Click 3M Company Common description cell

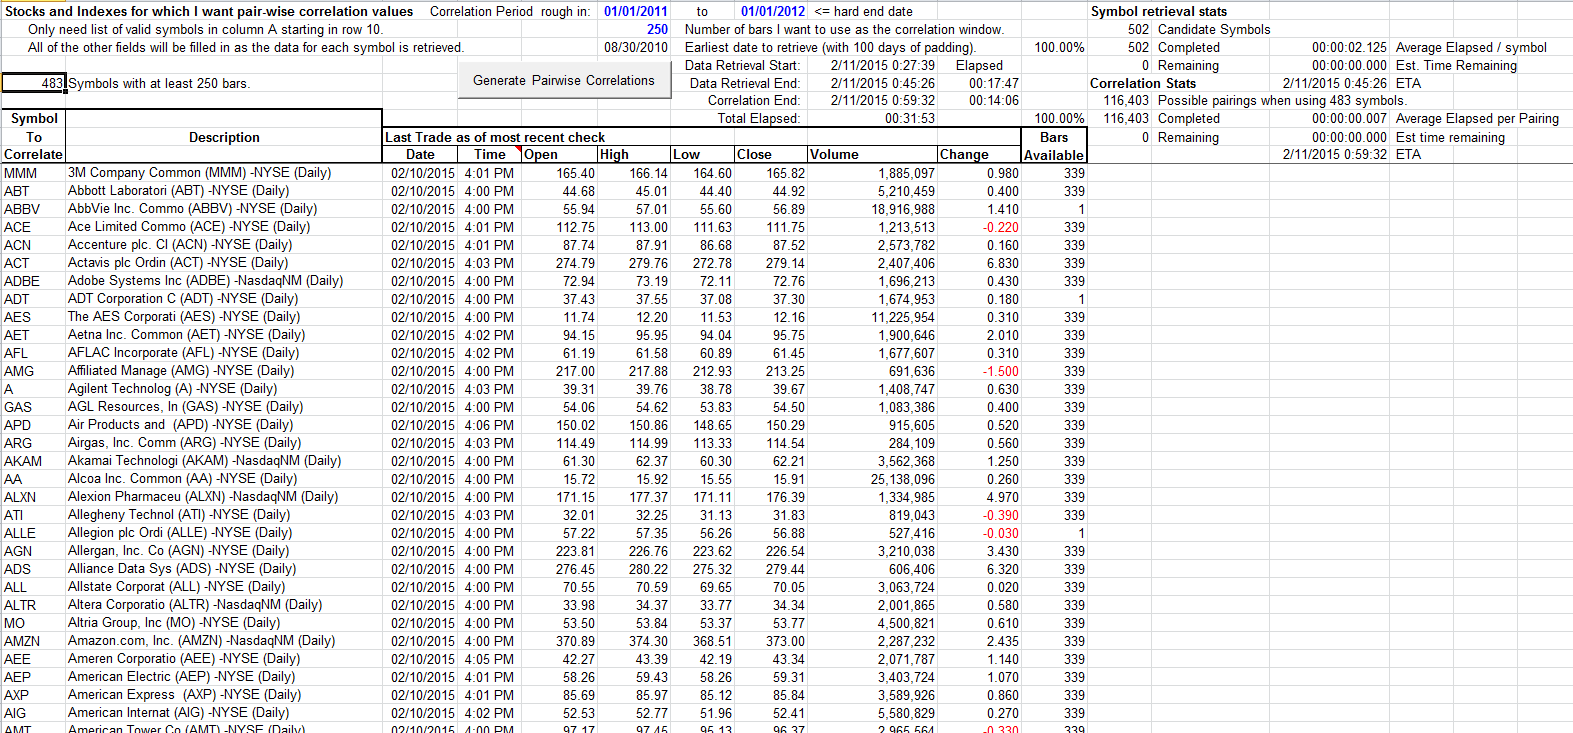pyautogui.click(x=224, y=173)
